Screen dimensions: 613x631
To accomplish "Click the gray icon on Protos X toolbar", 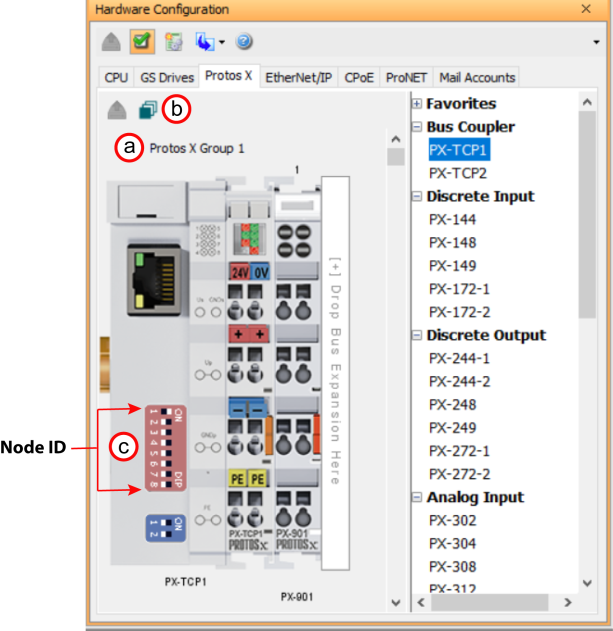I will [118, 110].
